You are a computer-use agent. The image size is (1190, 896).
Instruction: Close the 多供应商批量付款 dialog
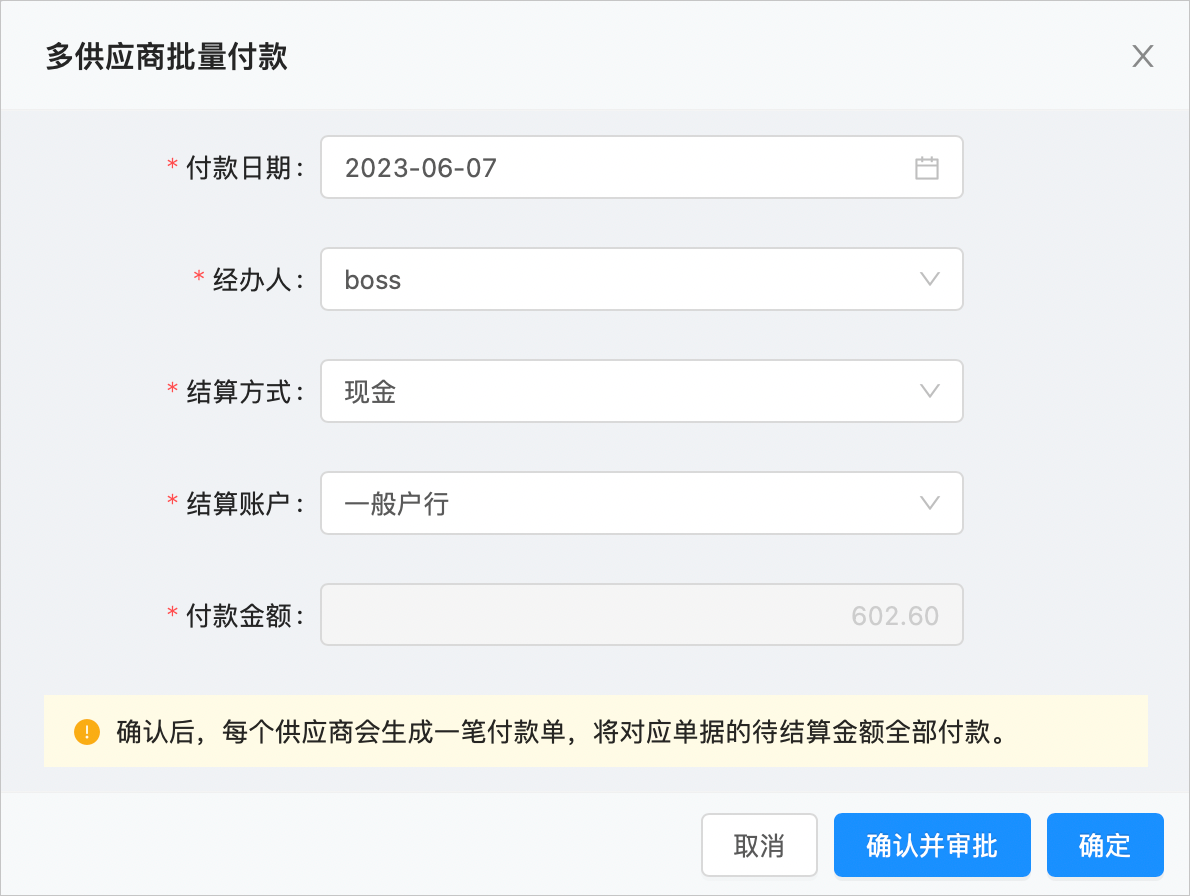coord(1142,56)
